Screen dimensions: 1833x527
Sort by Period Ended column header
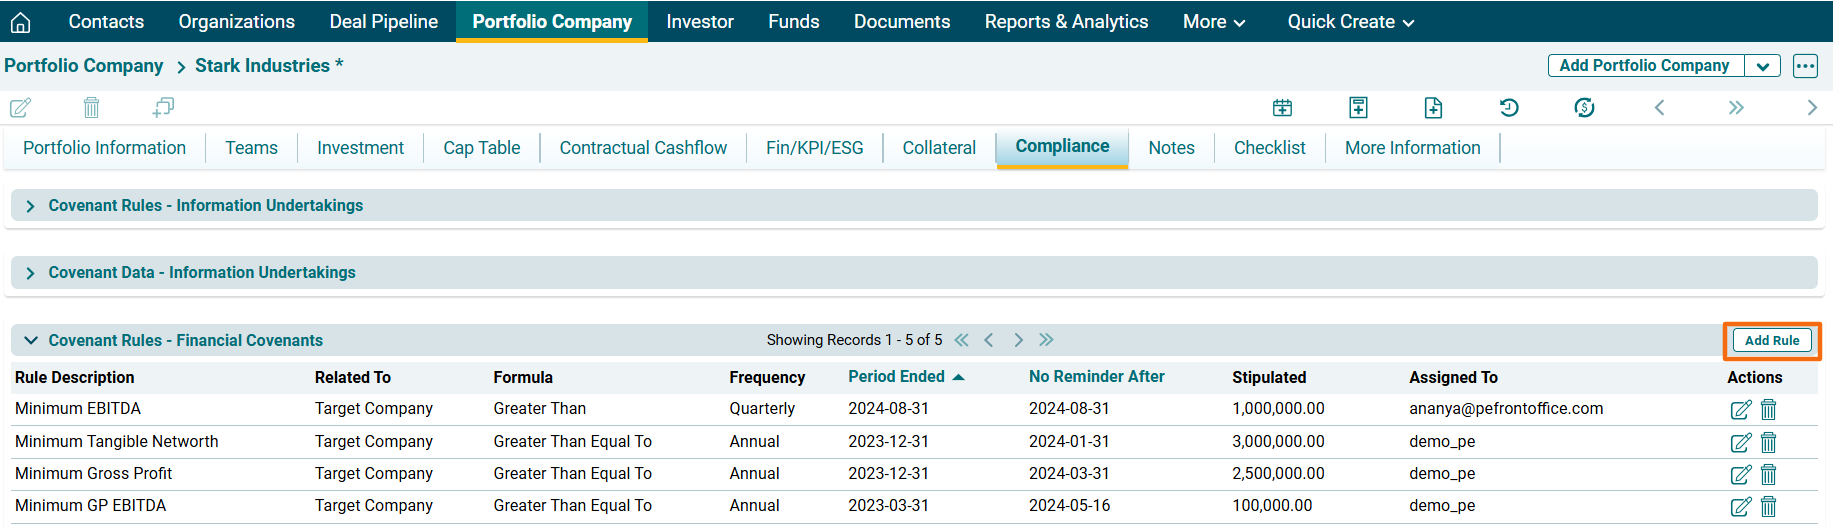[x=896, y=377]
